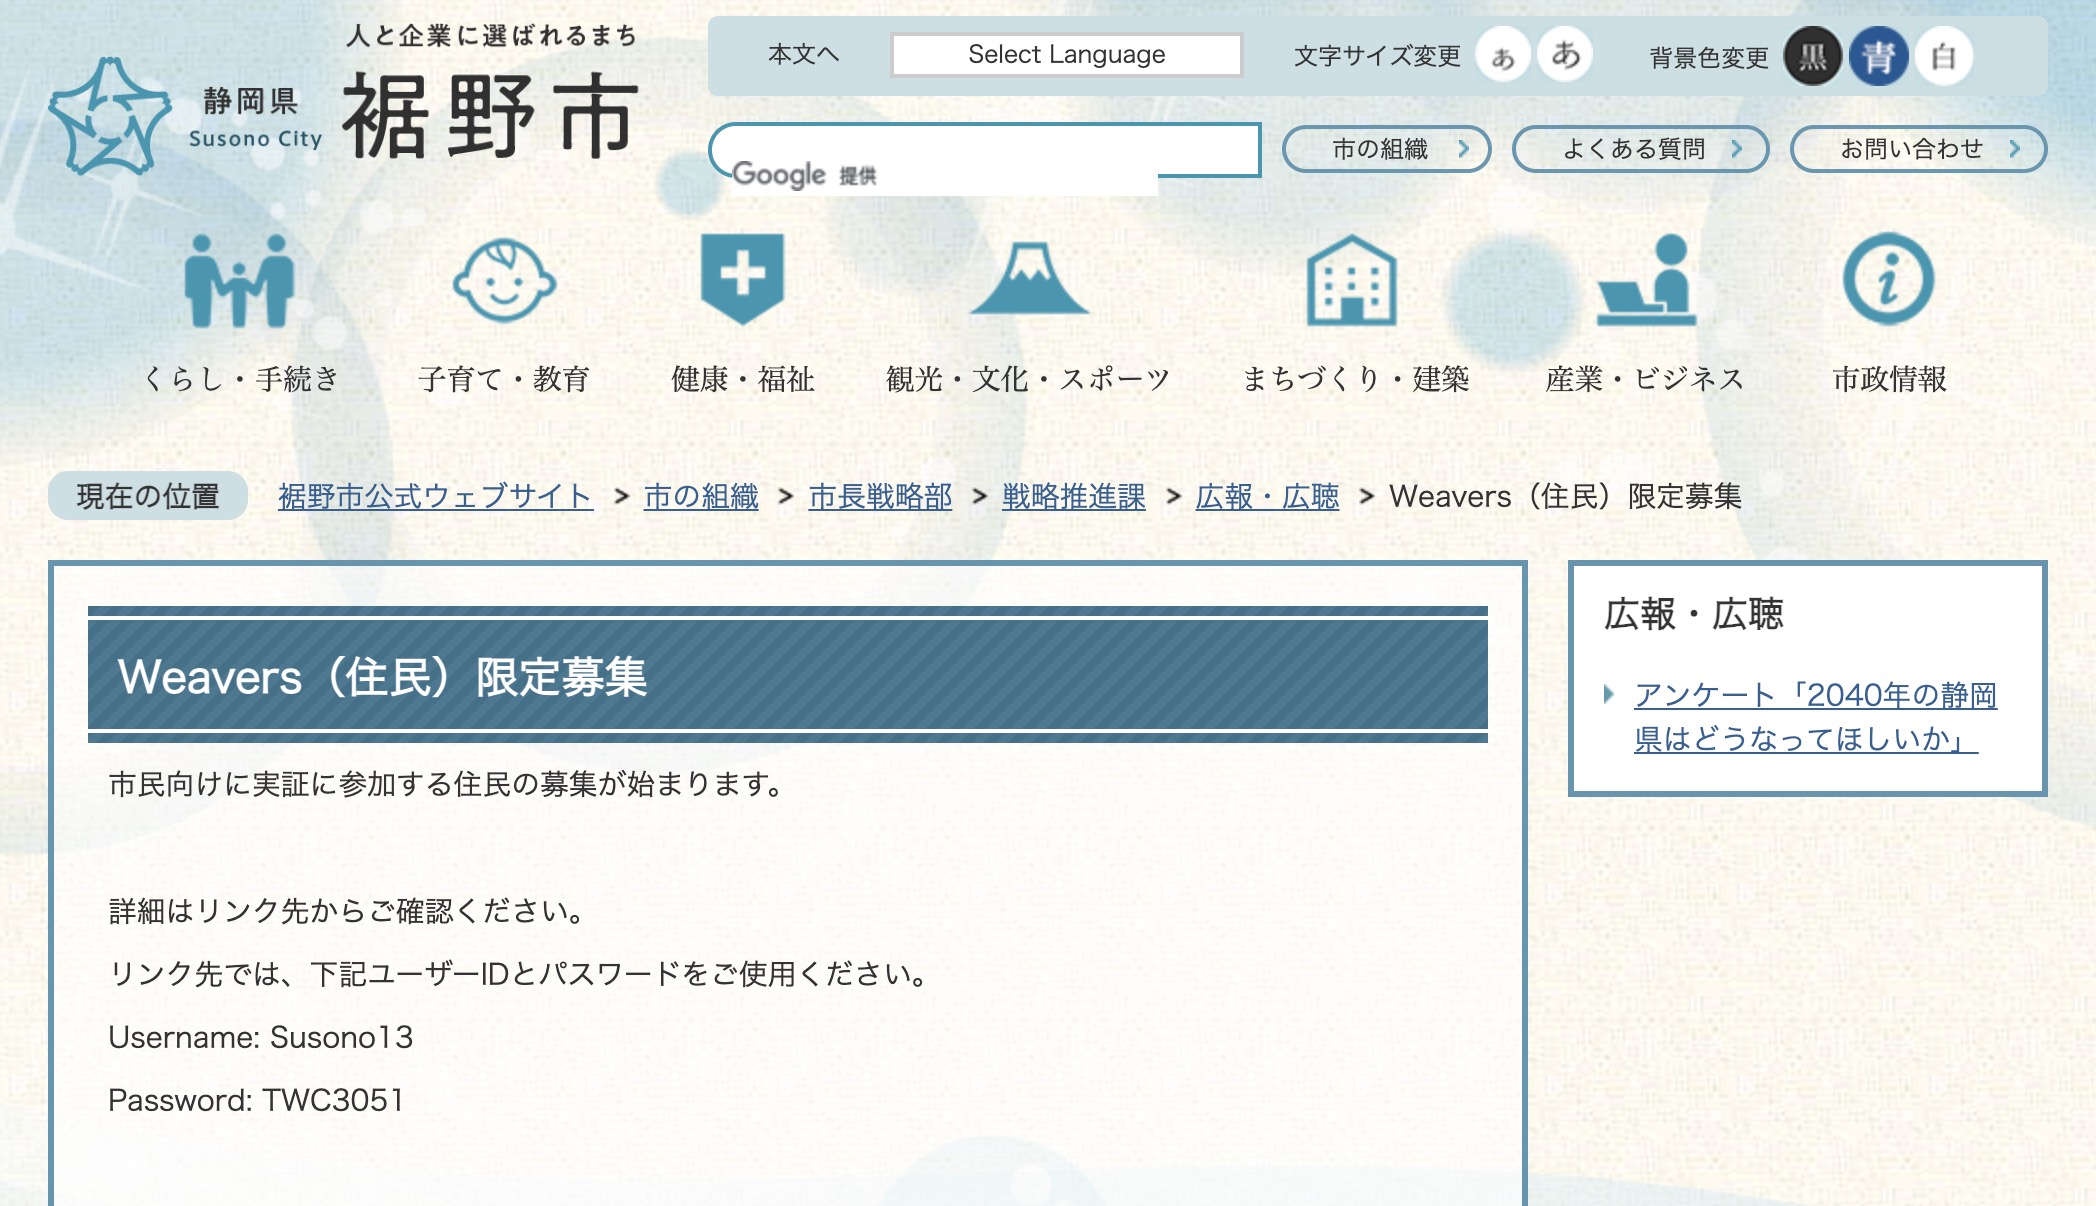Open the くらし・手続き family icon

[239, 281]
